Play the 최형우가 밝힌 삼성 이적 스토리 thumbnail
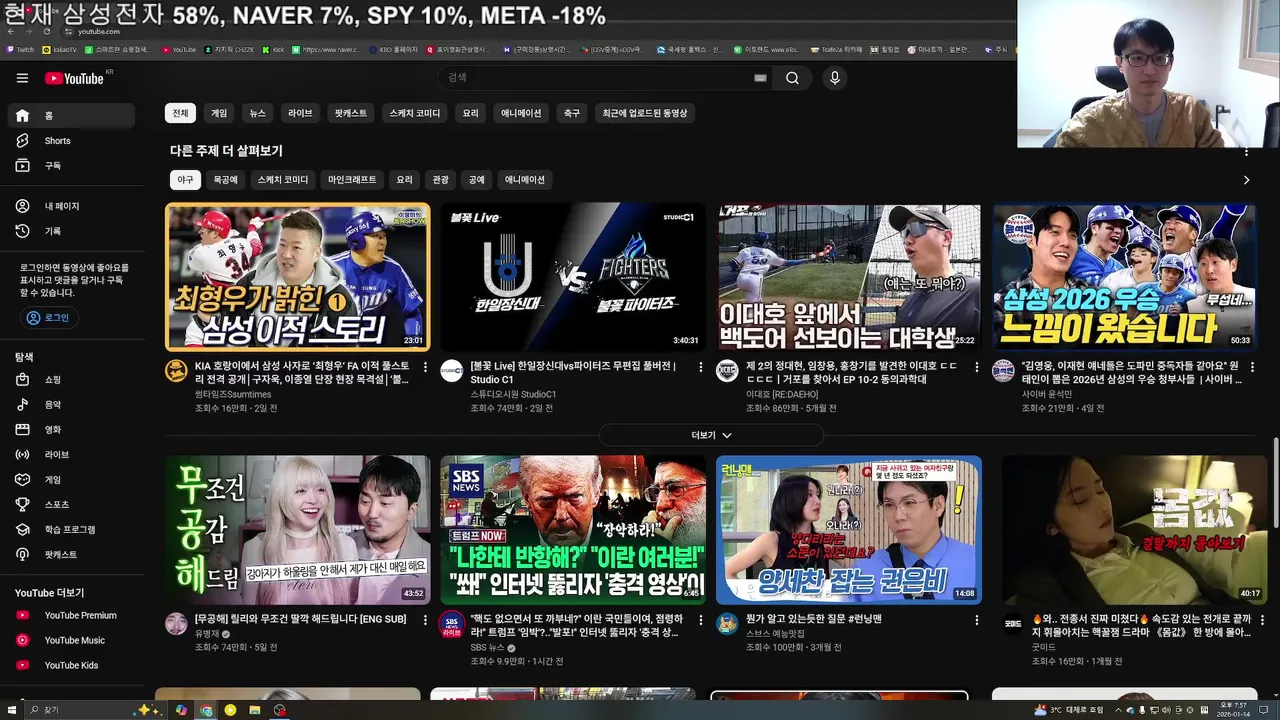Image resolution: width=1280 pixels, height=720 pixels. click(298, 277)
